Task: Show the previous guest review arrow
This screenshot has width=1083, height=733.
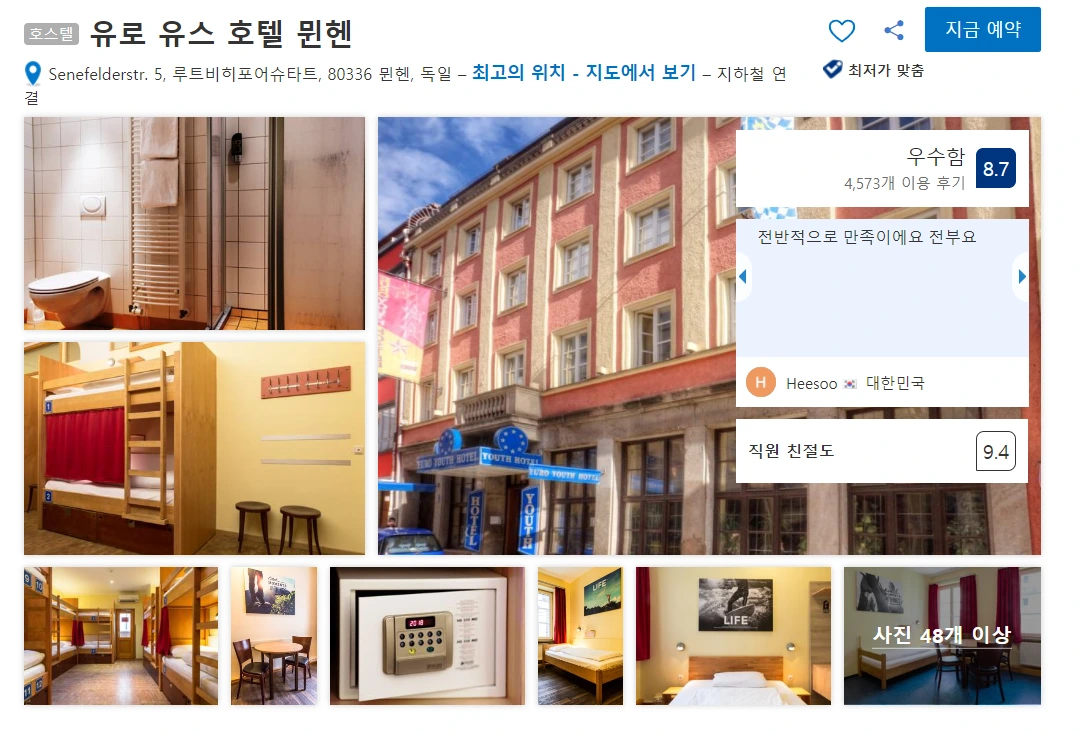Action: [x=743, y=276]
